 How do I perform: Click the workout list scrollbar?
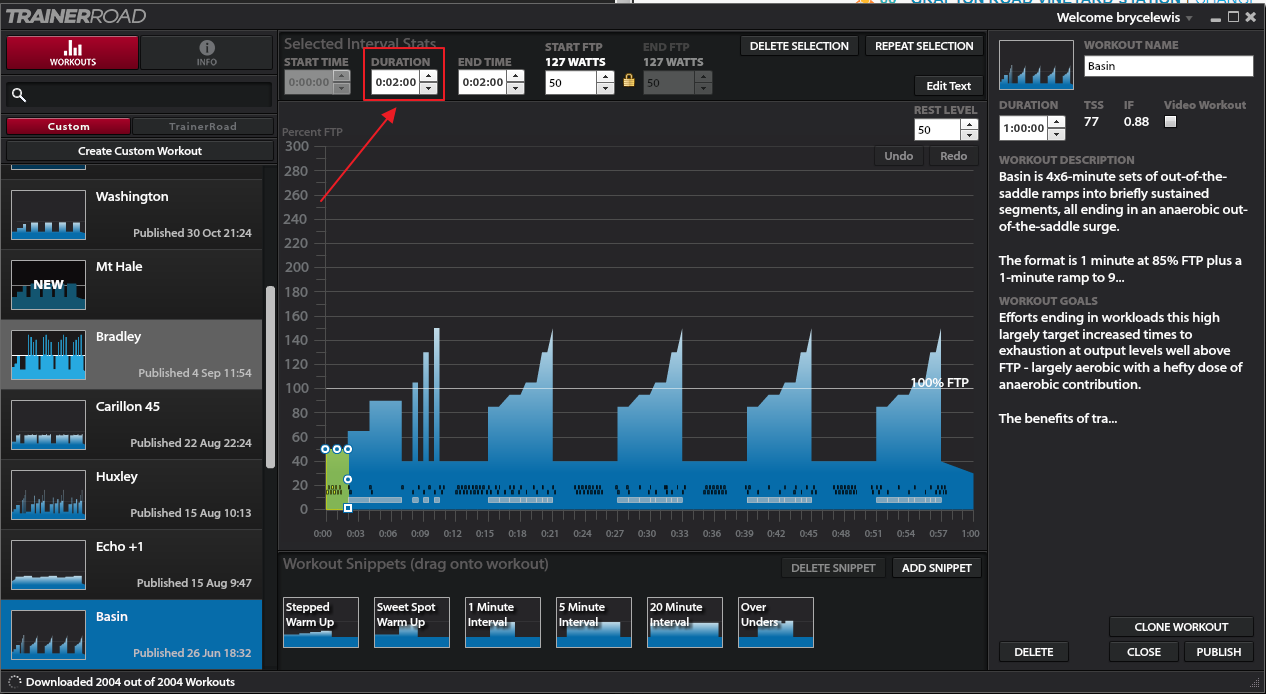(x=269, y=377)
